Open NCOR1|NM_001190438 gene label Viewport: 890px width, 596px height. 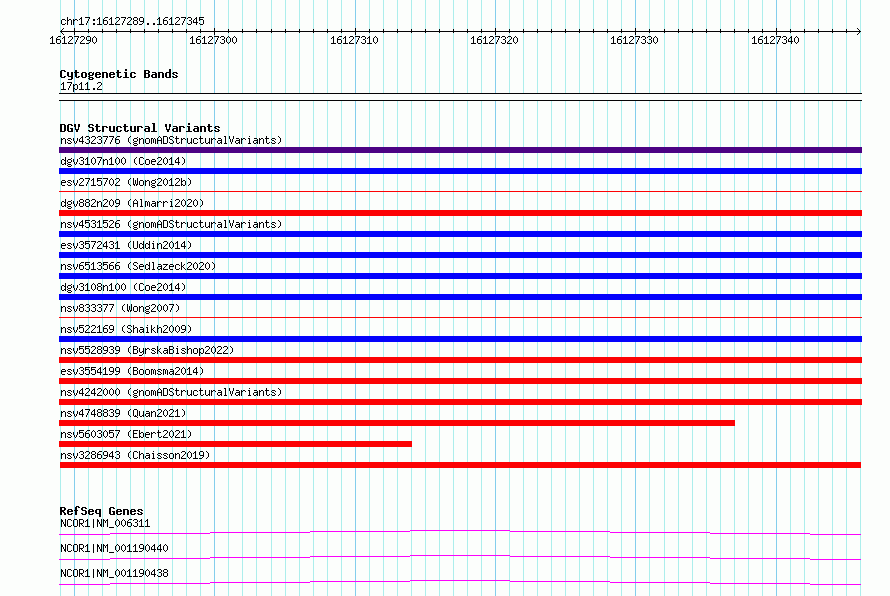point(114,573)
